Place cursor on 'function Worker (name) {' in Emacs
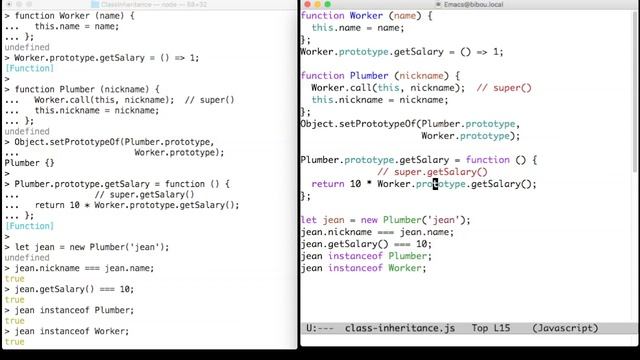Screen dimensions: 640x360 tap(366, 16)
